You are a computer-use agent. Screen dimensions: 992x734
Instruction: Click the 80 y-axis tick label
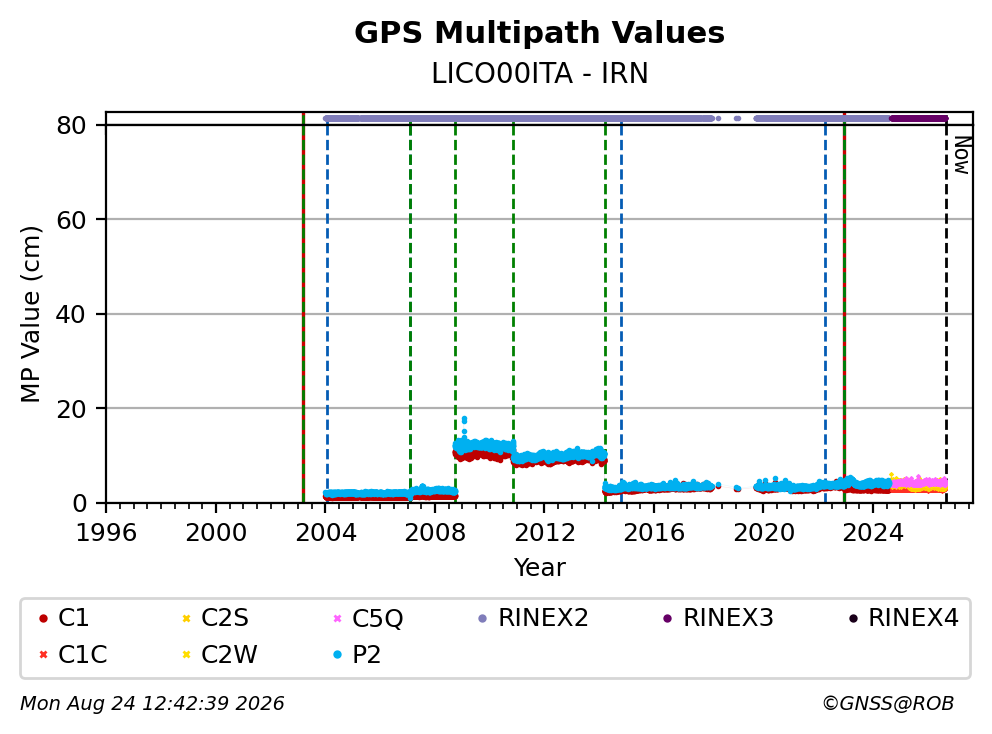pos(71,125)
